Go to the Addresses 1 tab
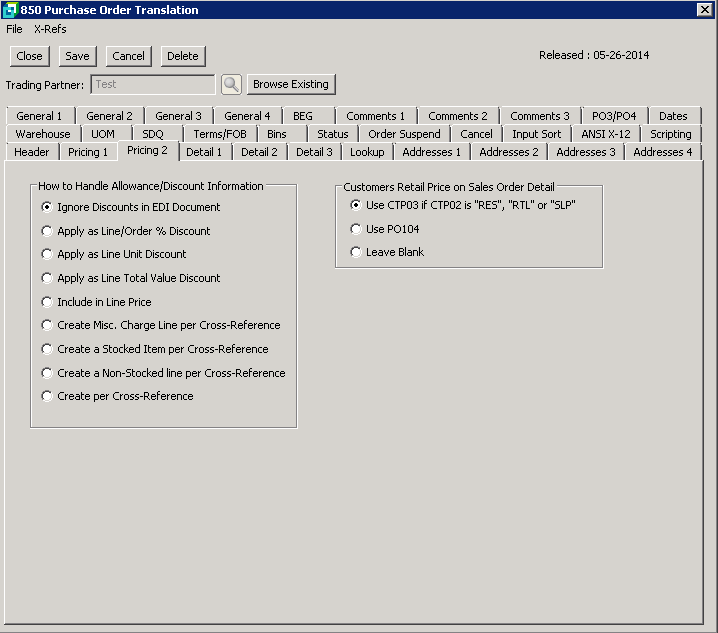The width and height of the screenshot is (718, 633). pos(431,152)
